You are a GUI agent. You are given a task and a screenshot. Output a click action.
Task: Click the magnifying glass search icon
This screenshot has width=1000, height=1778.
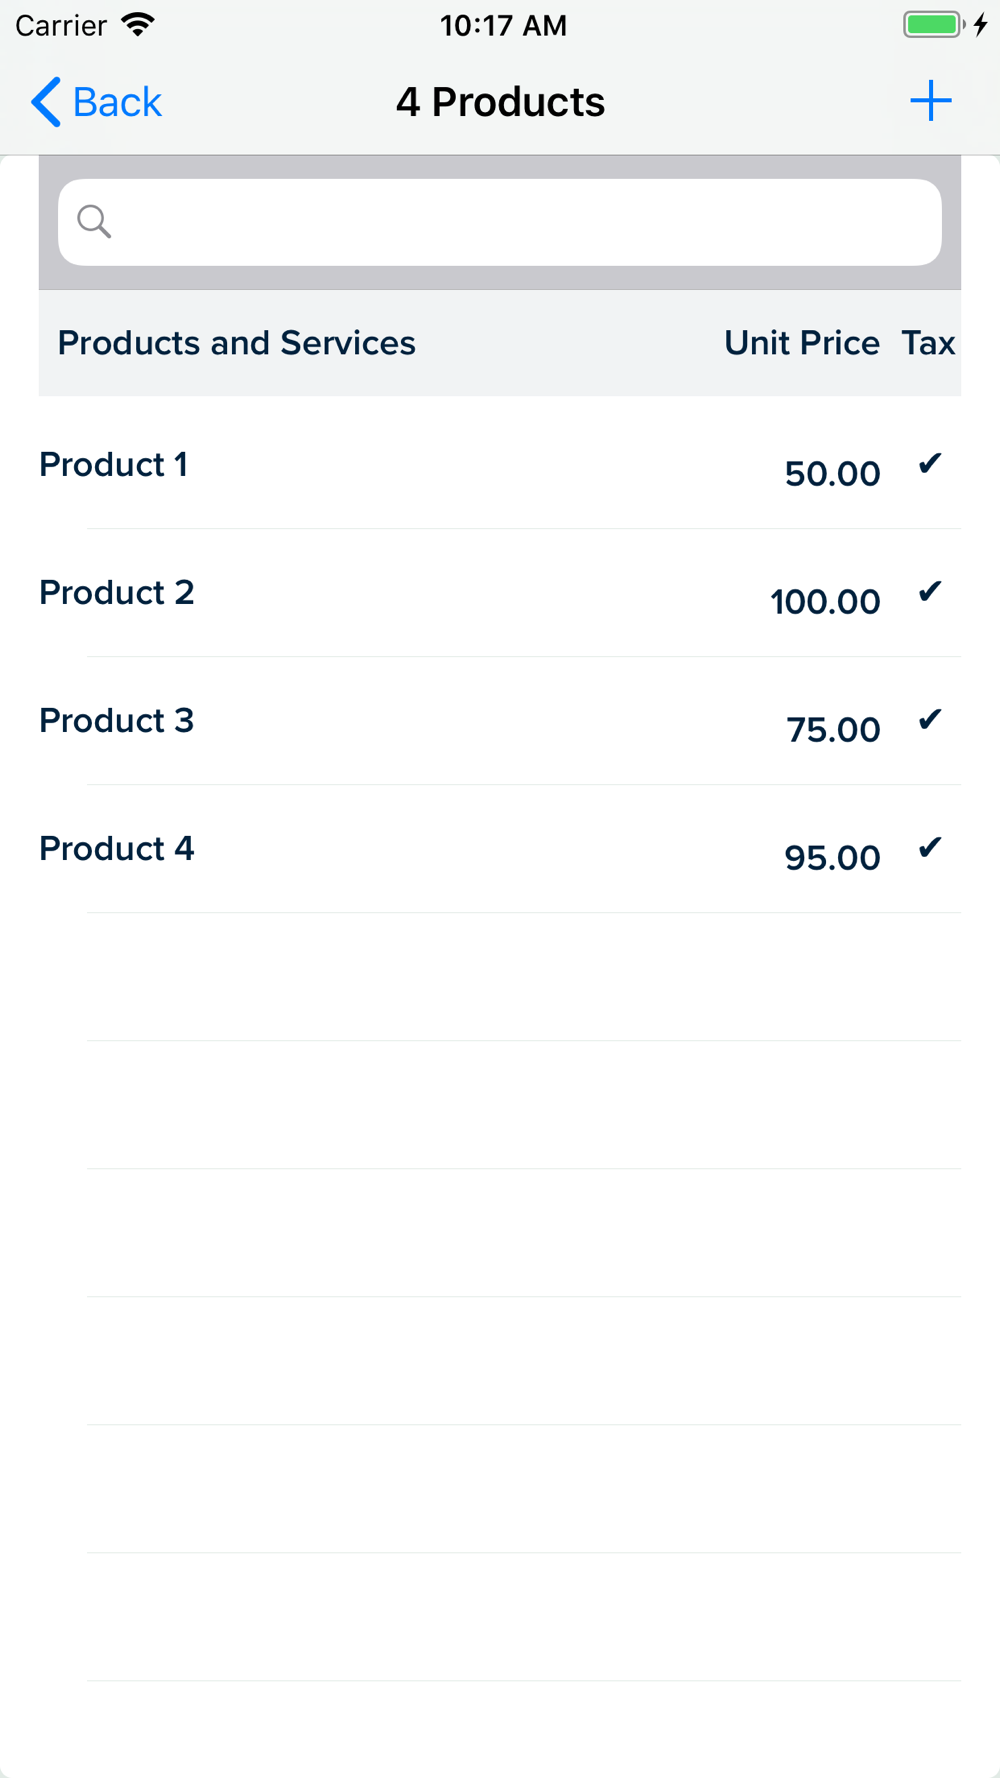click(94, 221)
